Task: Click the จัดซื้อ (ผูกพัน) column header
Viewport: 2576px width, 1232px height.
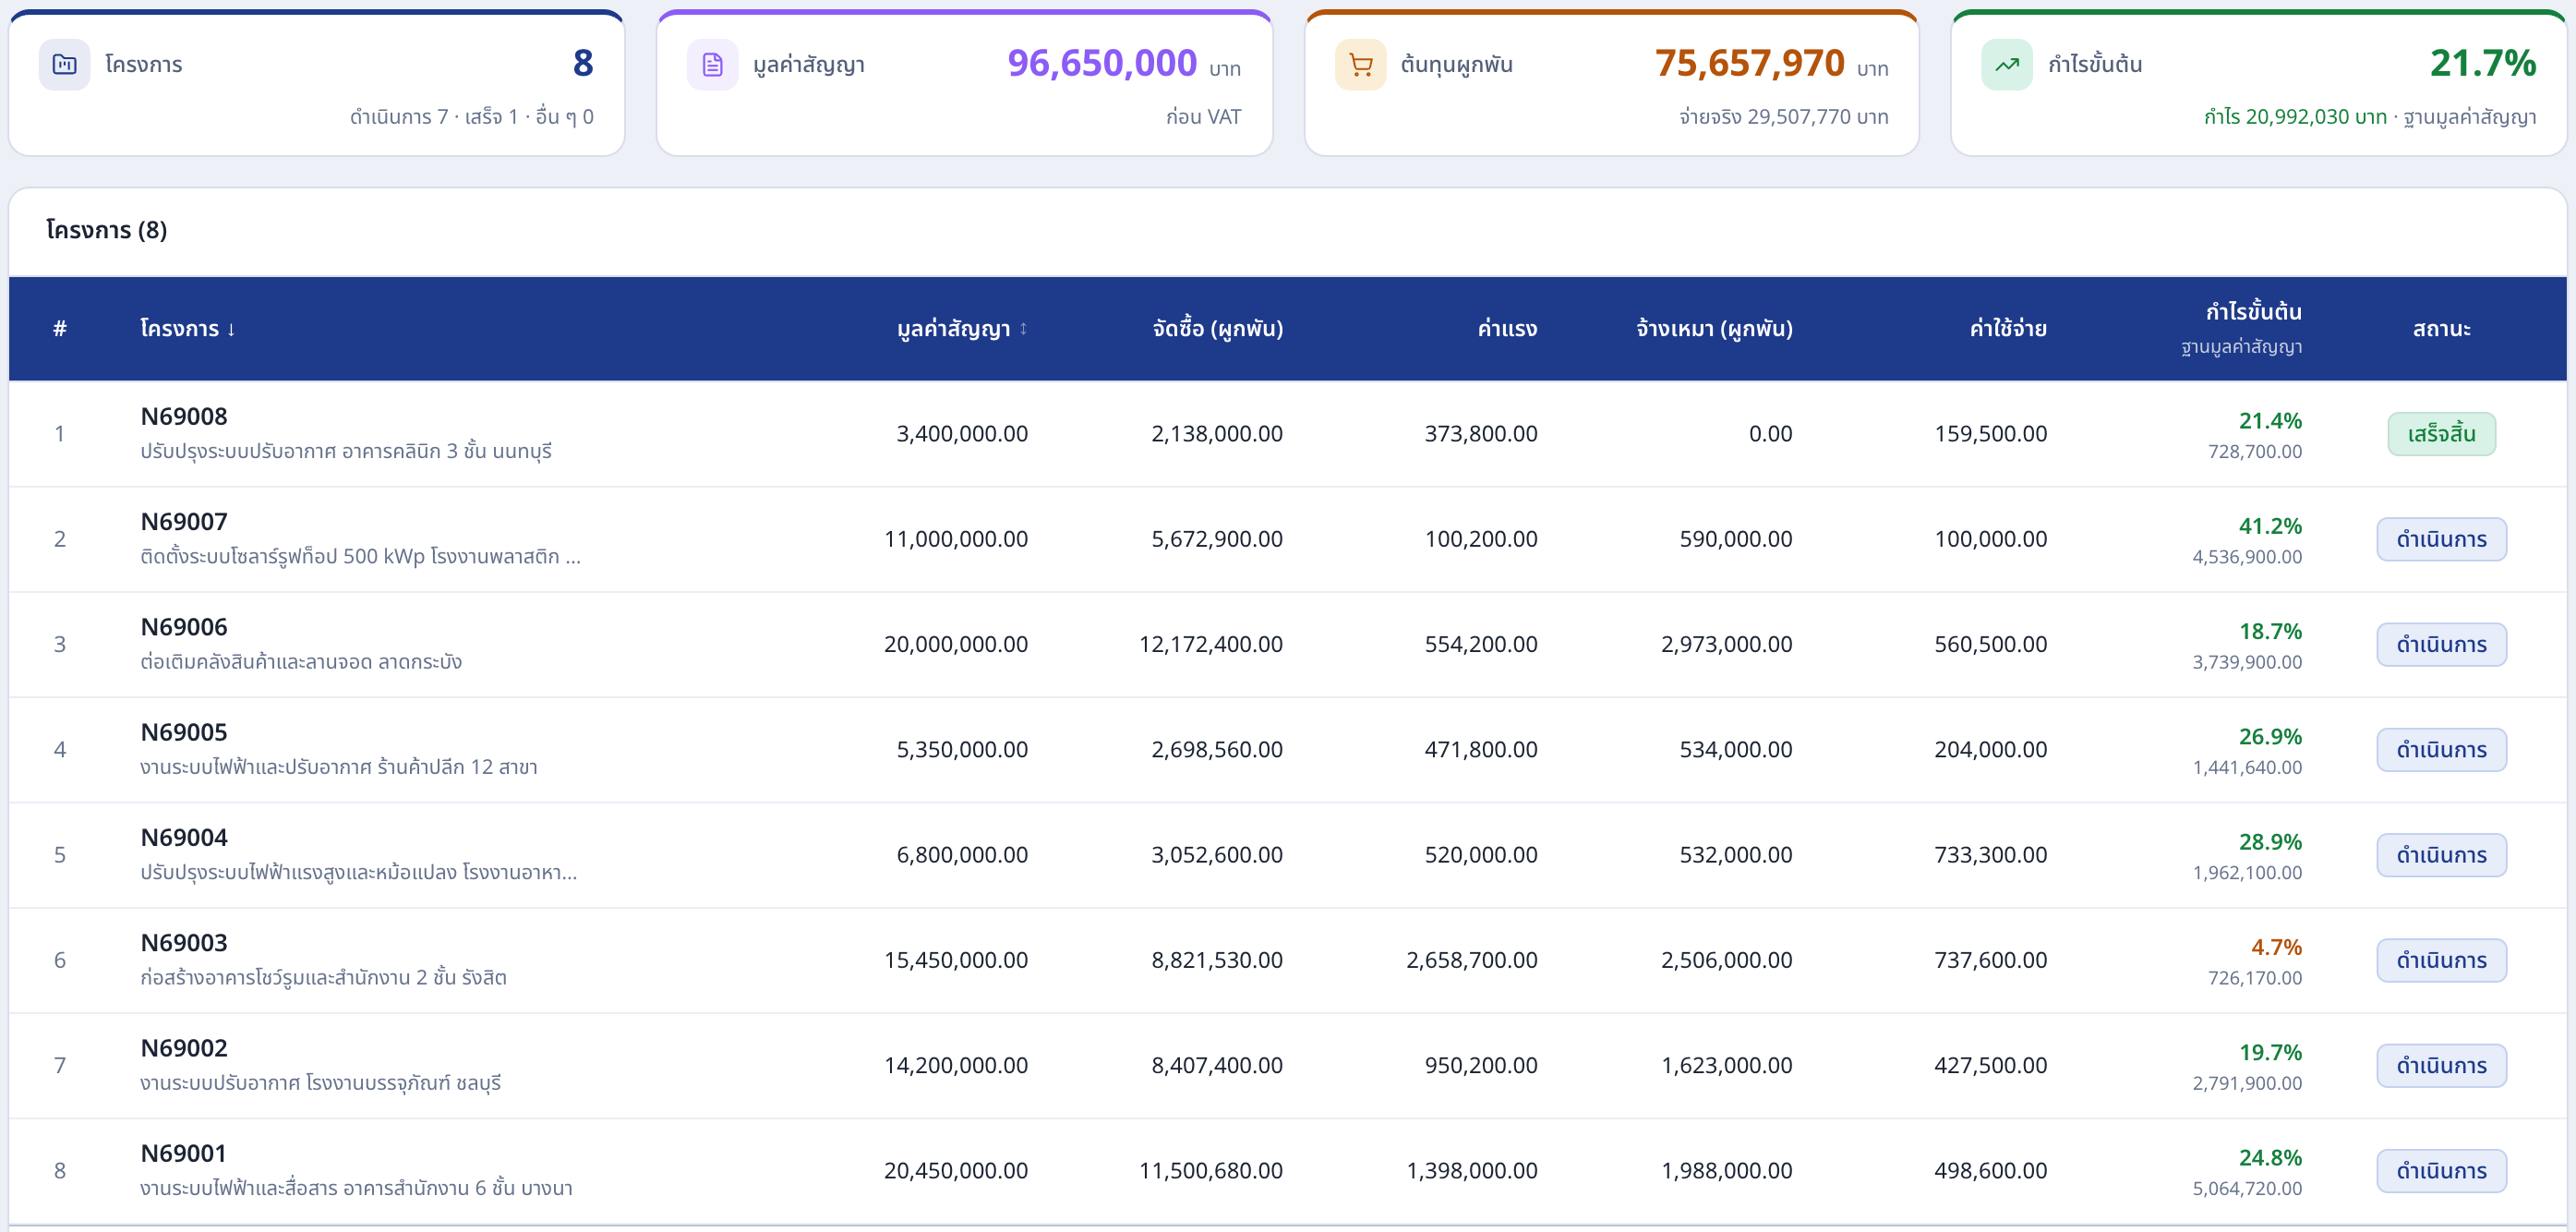Action: tap(1217, 329)
